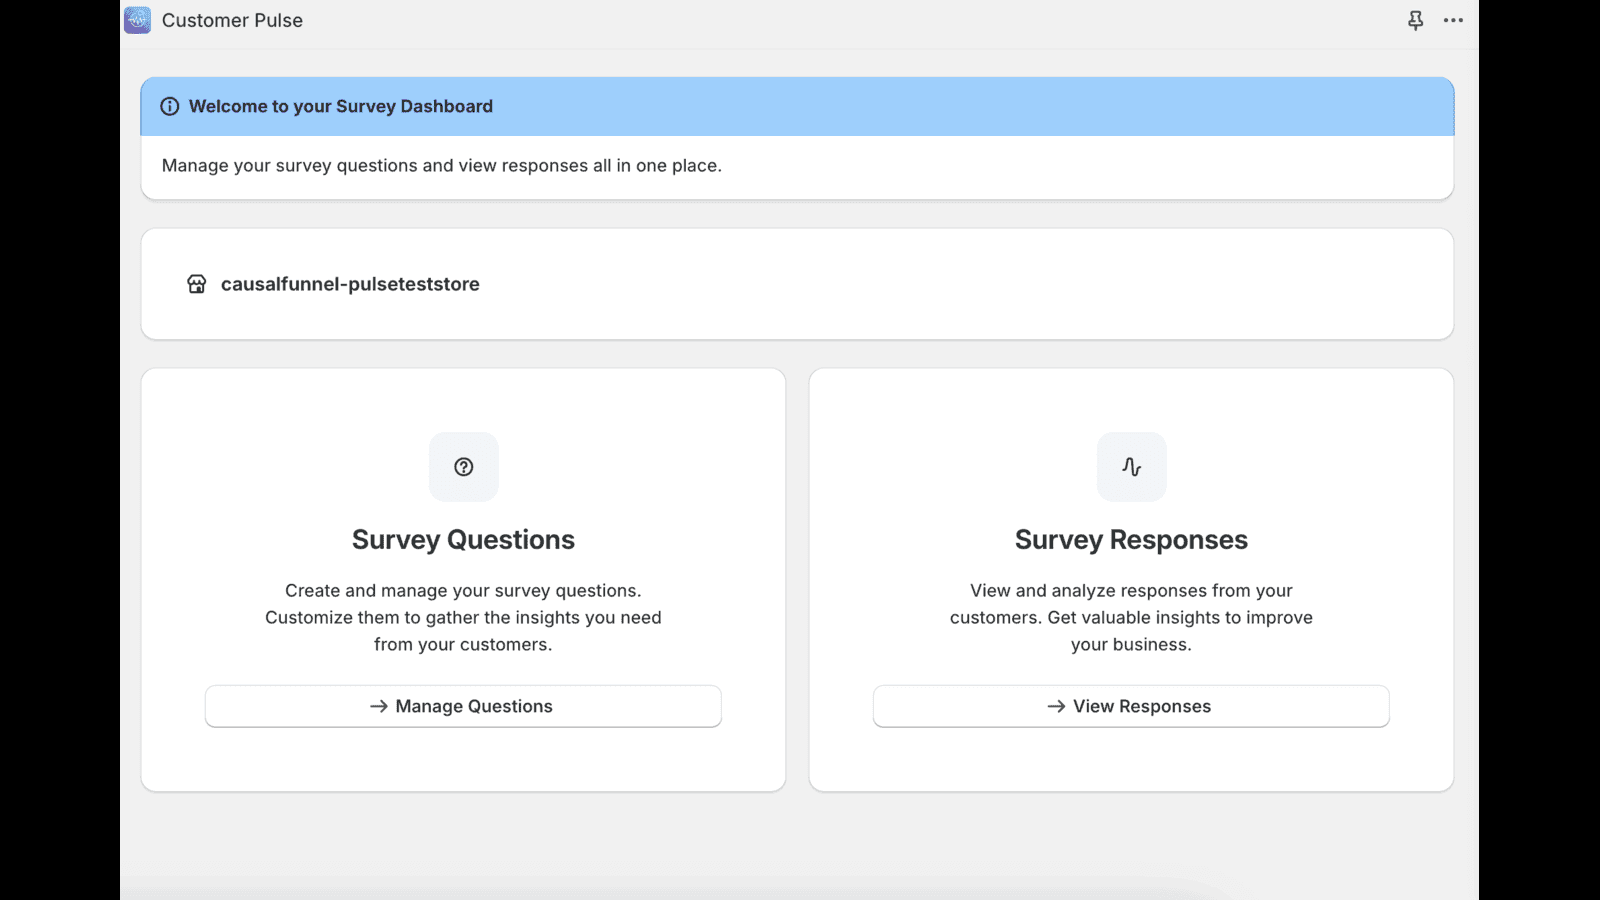
Task: Select the causalfunnel-pulseteststore store name
Action: (350, 284)
